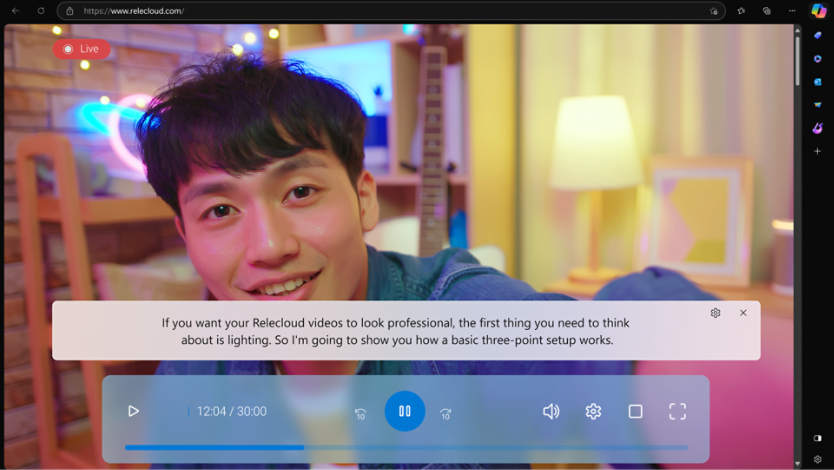Viewport: 834px width, 470px height.
Task: Mute the video with the speaker icon
Action: coord(551,411)
